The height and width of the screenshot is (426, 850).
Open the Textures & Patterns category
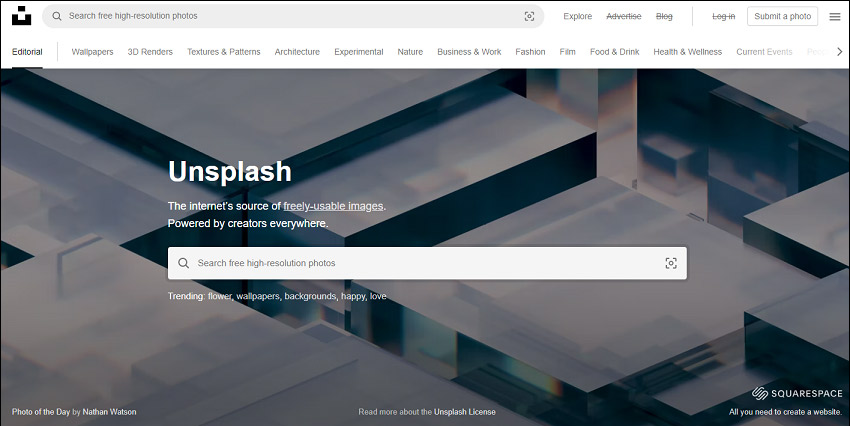[223, 52]
